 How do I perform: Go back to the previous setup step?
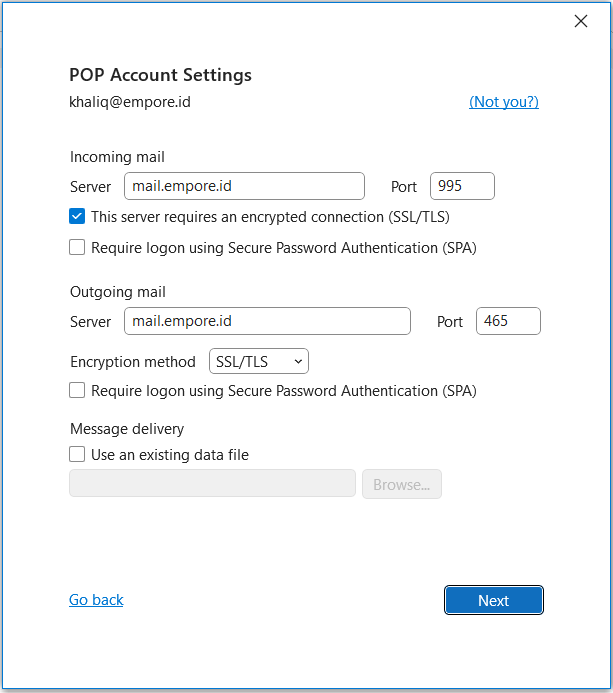pyautogui.click(x=96, y=600)
